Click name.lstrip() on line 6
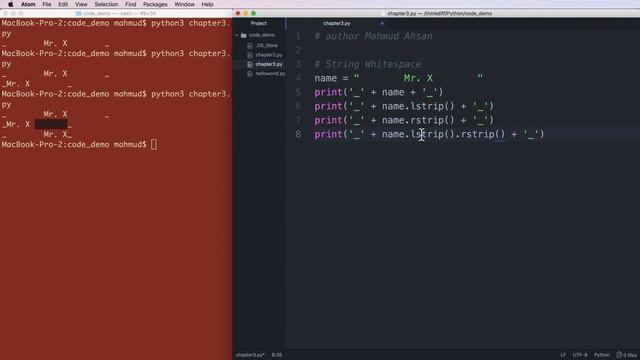 click(x=418, y=106)
